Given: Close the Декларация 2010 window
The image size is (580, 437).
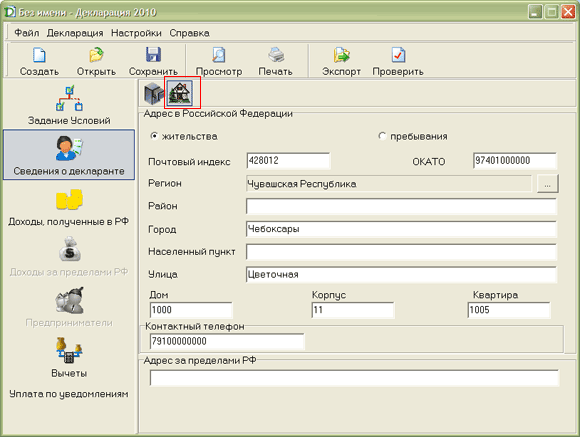Looking at the screenshot, I should [x=568, y=12].
